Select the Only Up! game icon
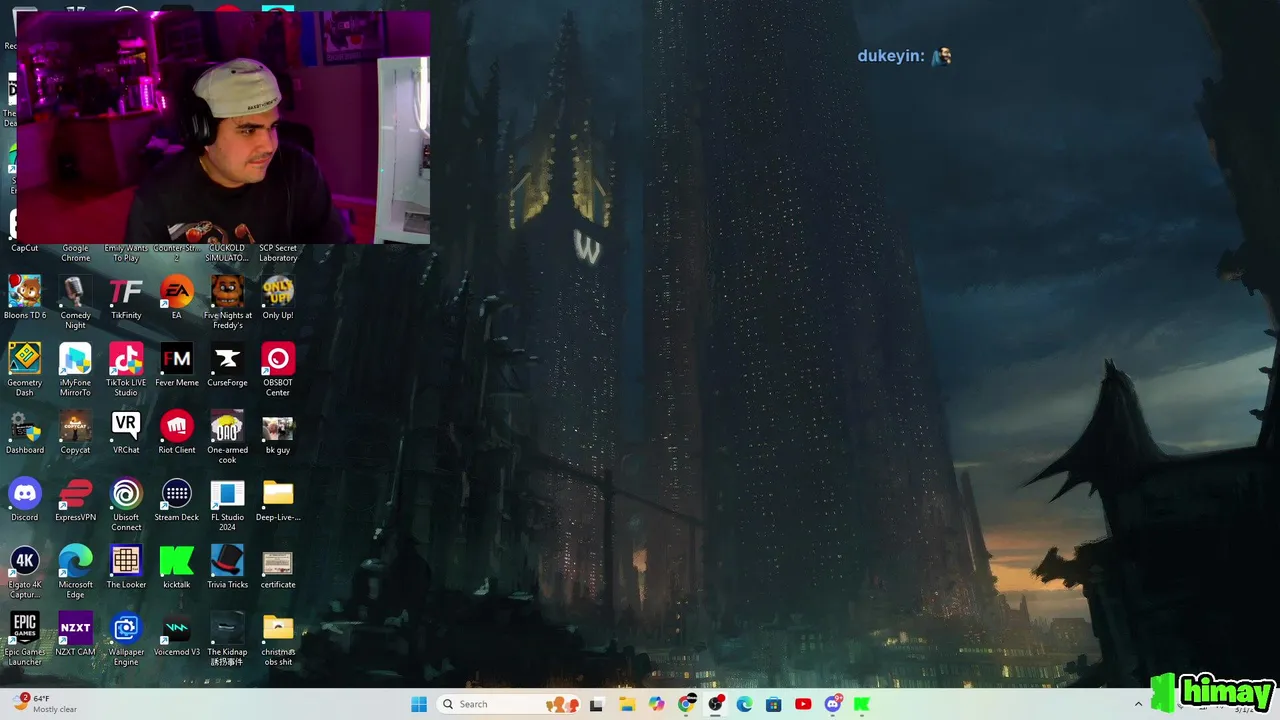This screenshot has height=720, width=1280. [278, 298]
